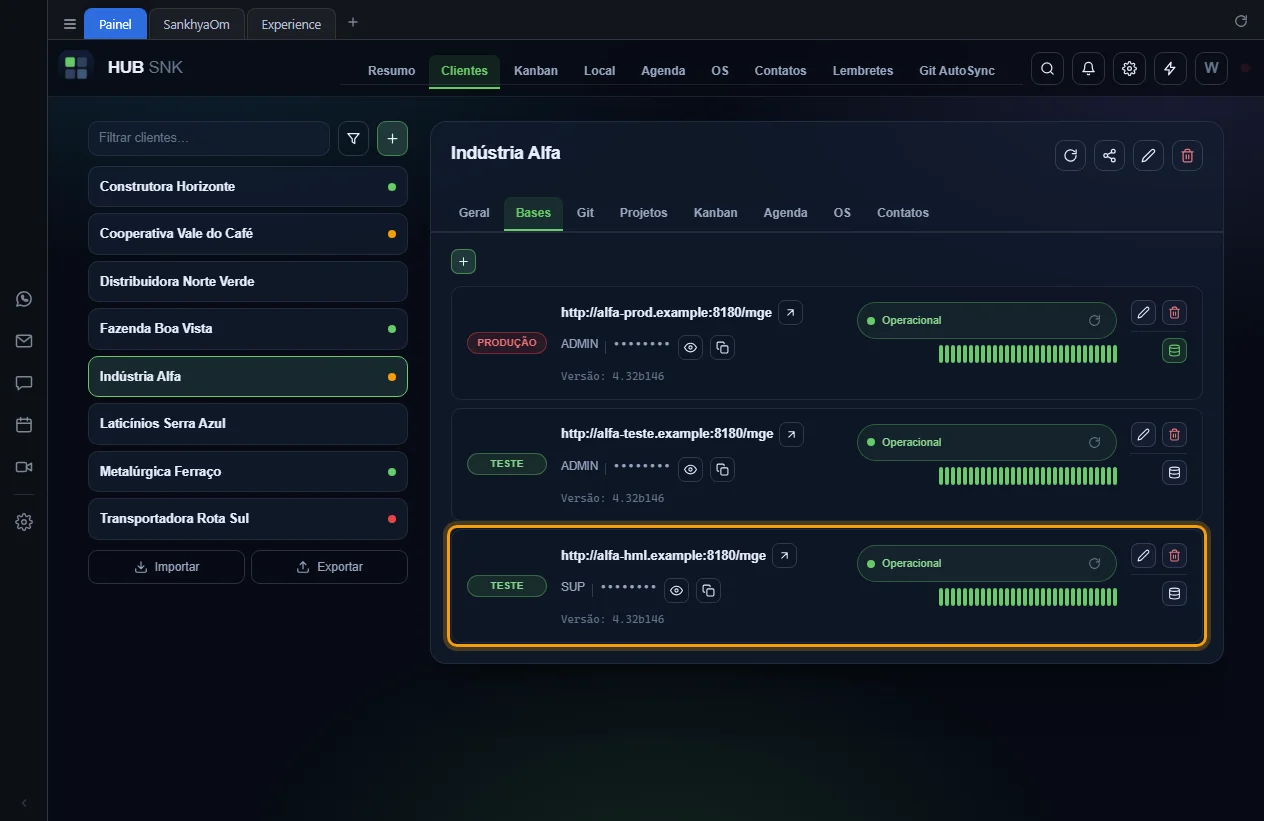Delete the alfa-hml base
Image resolution: width=1264 pixels, height=821 pixels.
(x=1175, y=555)
